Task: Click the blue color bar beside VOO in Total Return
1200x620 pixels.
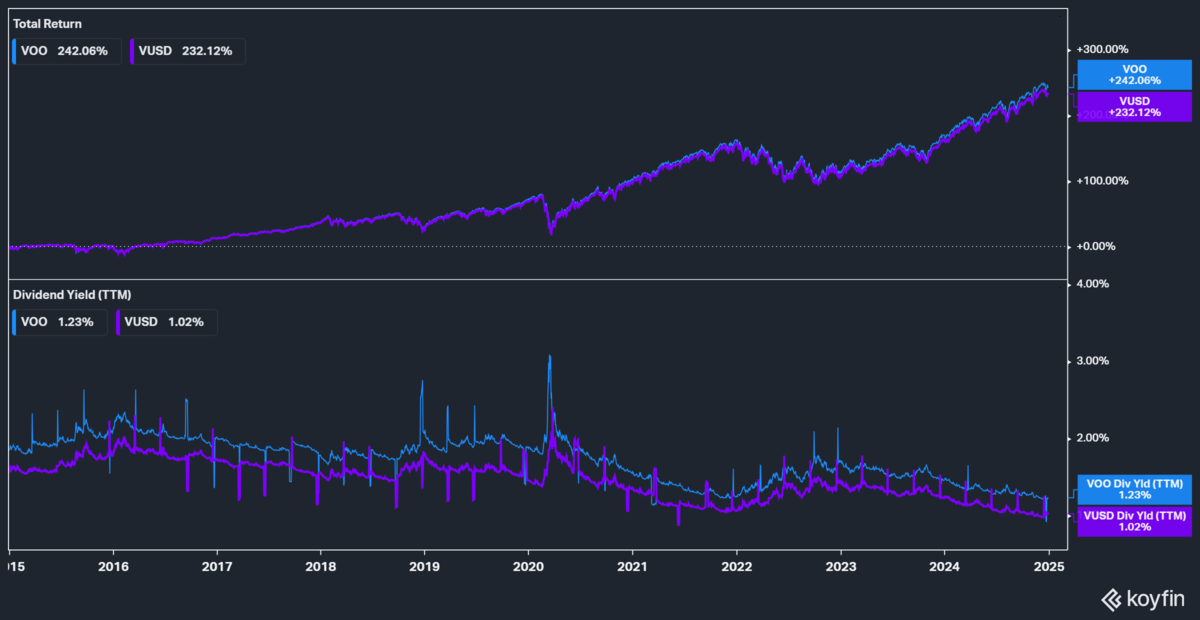Action: pos(12,51)
